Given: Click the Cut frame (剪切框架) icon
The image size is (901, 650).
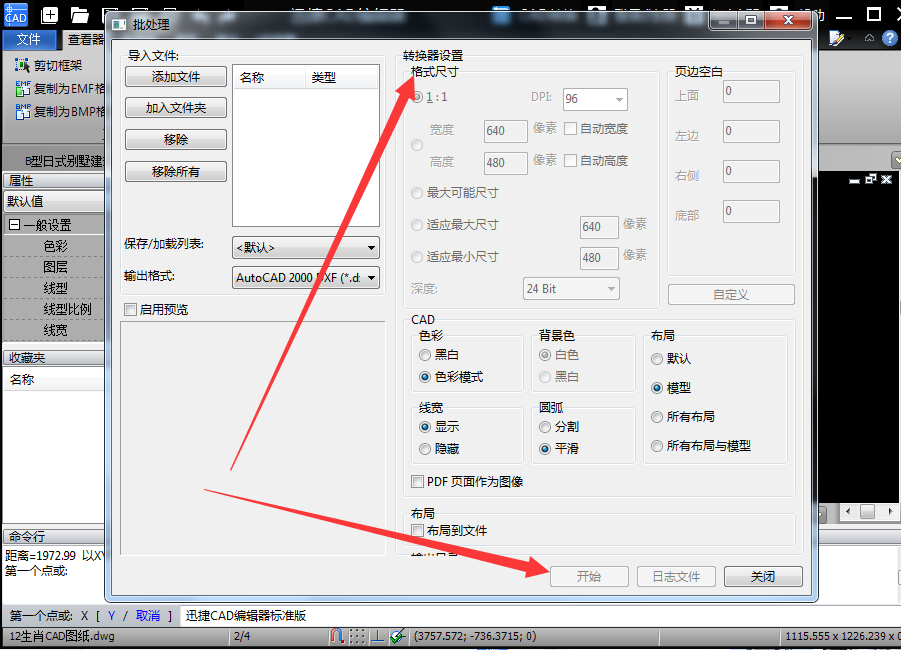Looking at the screenshot, I should pos(22,66).
